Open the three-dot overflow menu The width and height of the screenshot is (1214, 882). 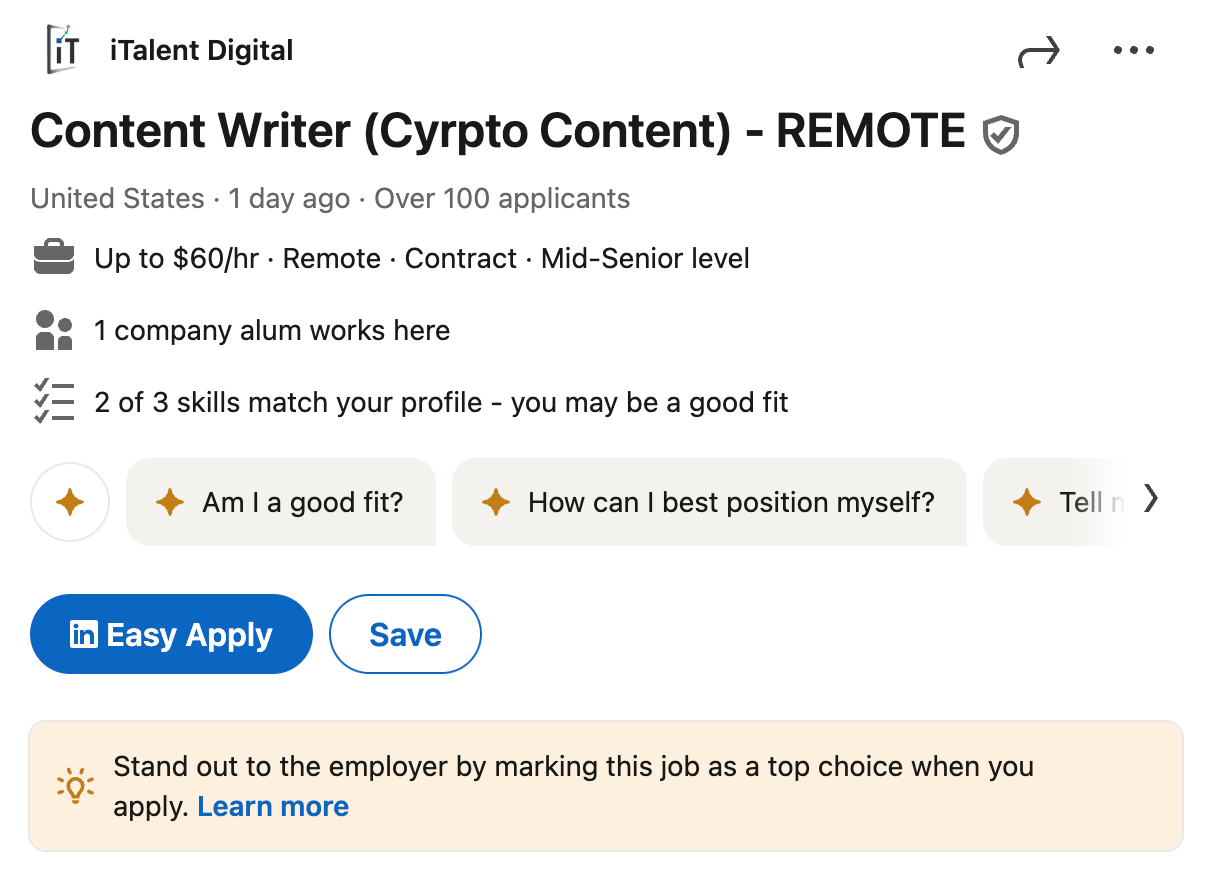click(1133, 50)
